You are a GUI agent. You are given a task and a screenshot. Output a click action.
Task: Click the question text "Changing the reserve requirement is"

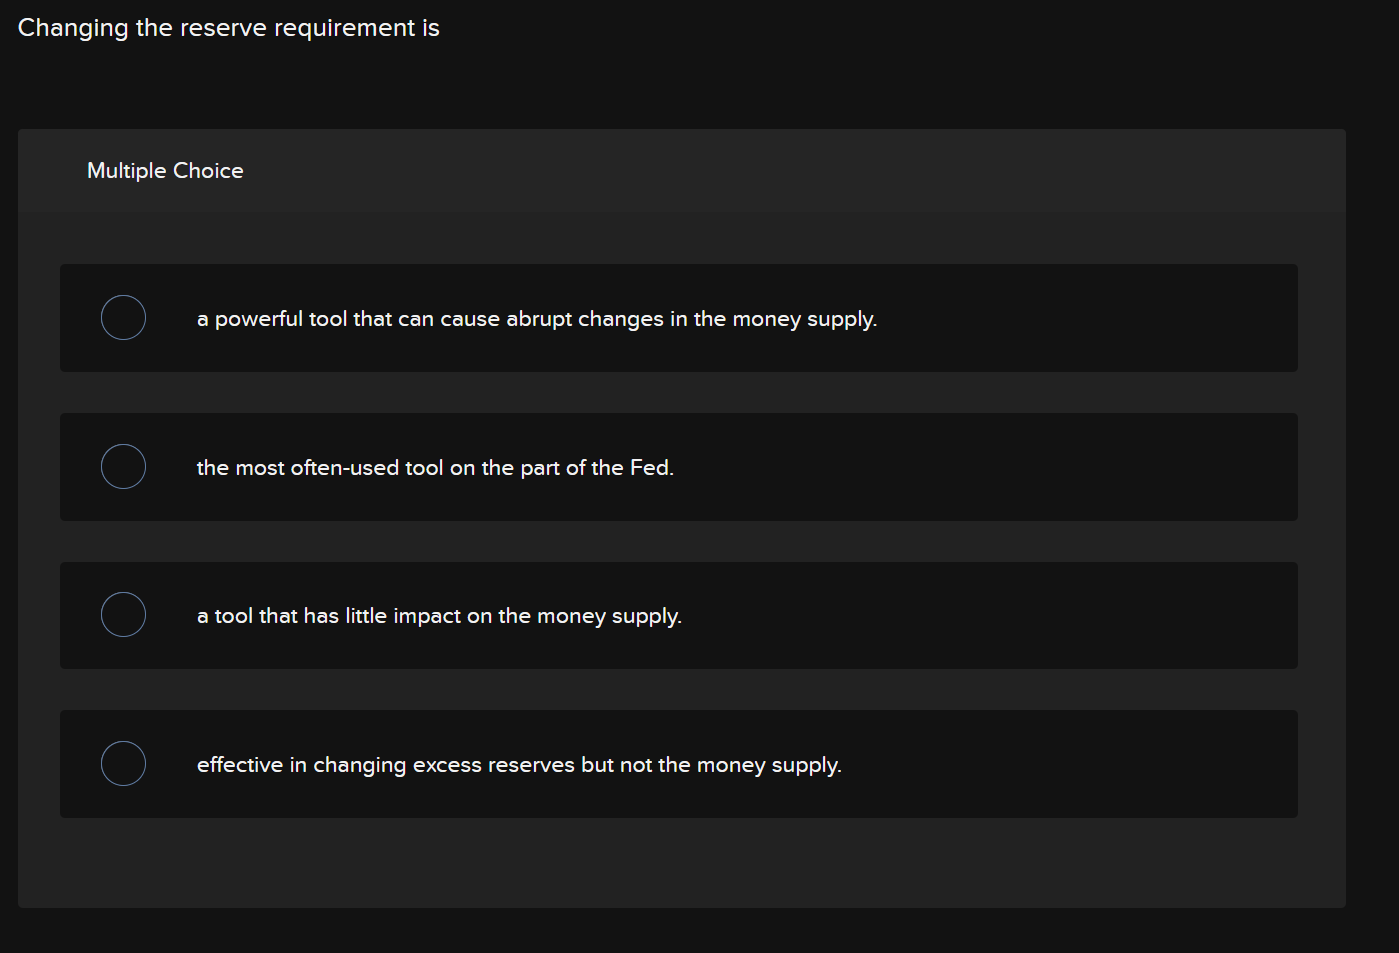click(x=227, y=27)
